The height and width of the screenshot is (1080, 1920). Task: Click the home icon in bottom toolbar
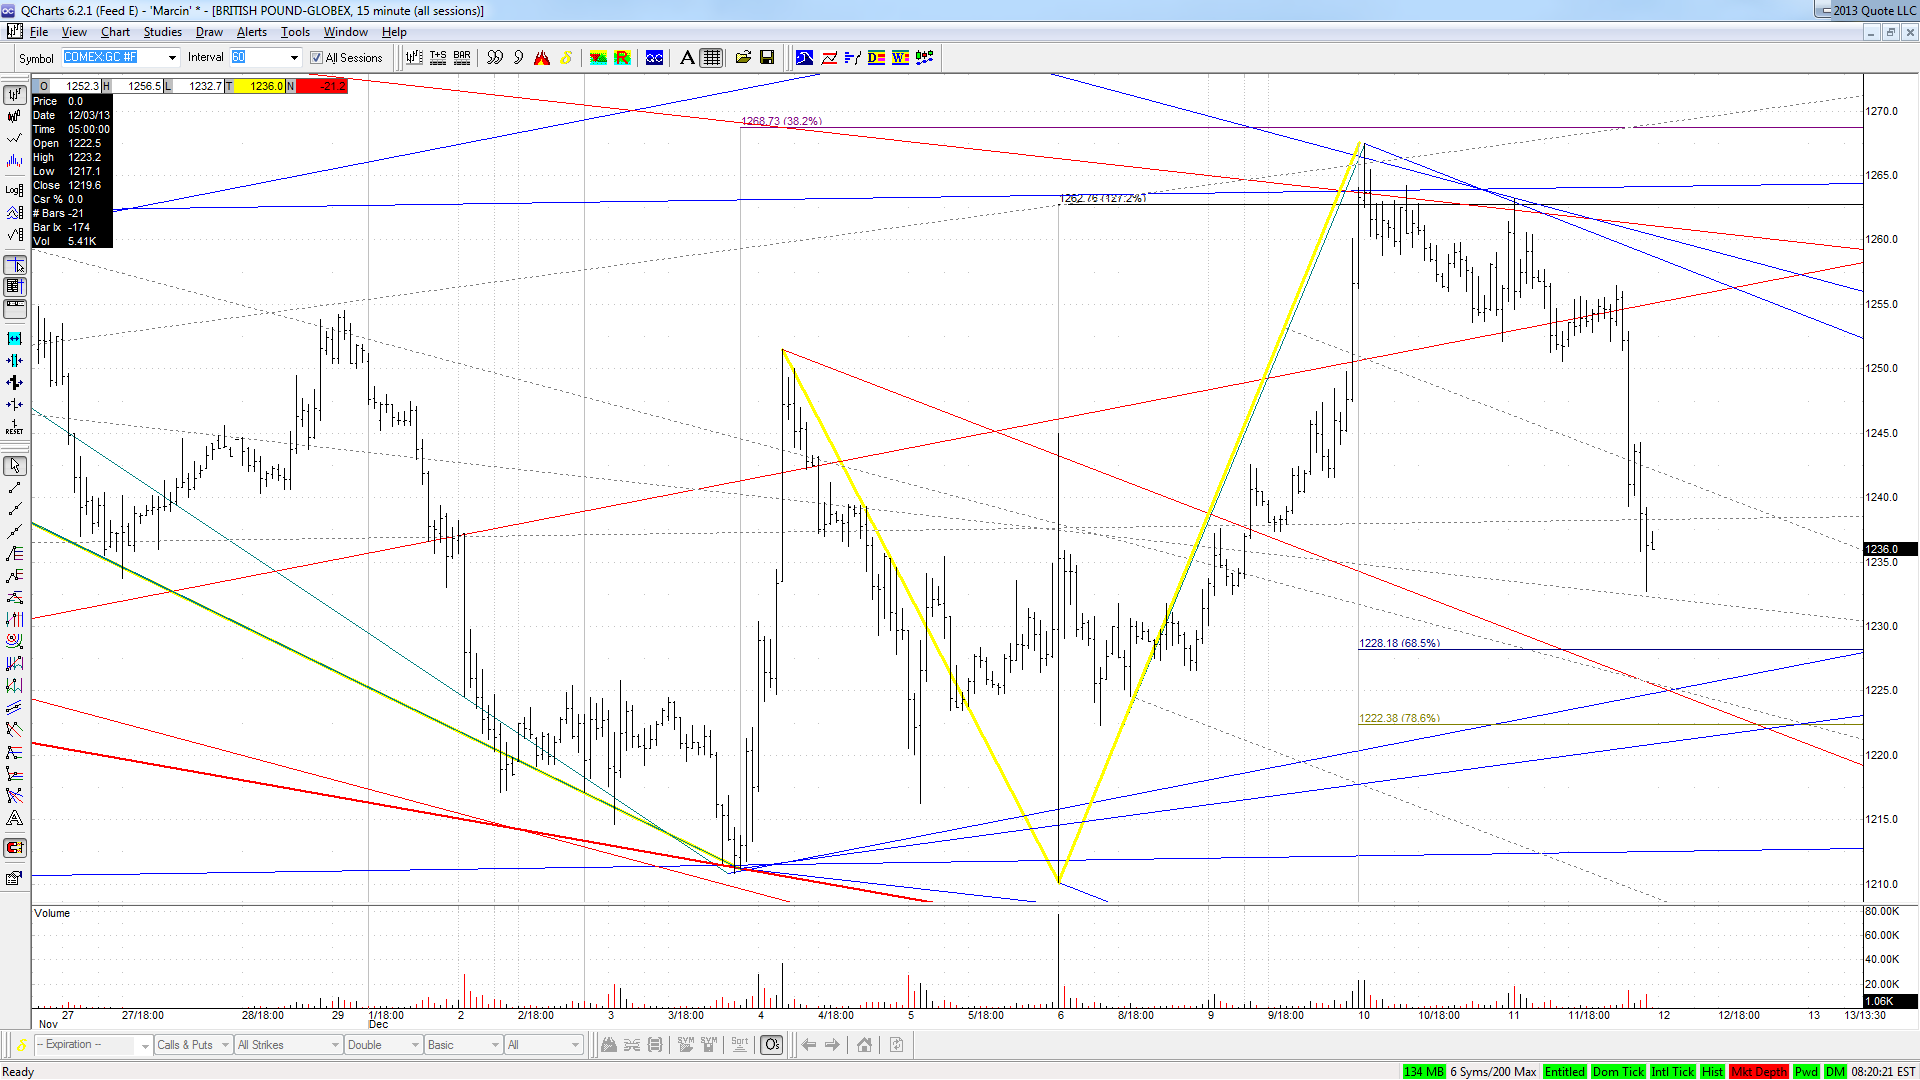[x=864, y=1044]
